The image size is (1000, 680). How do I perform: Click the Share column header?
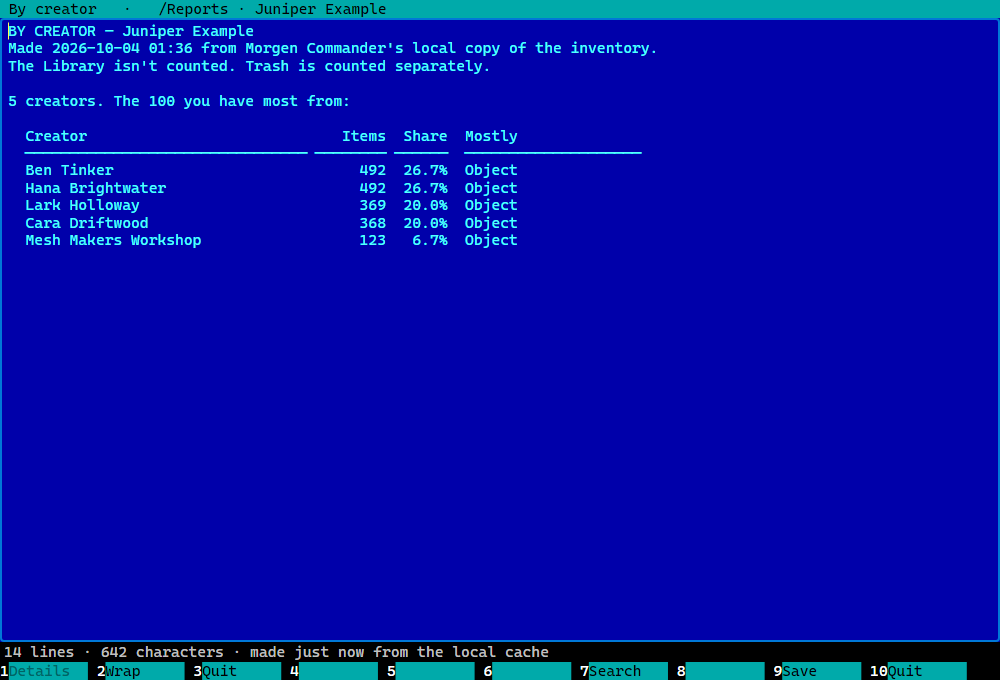click(425, 137)
